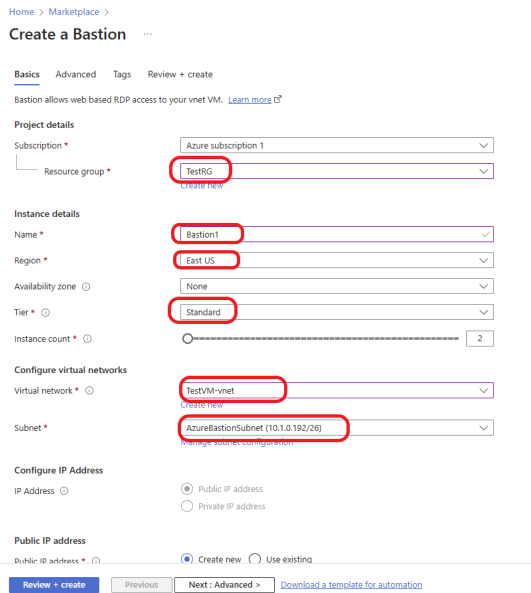Screen dimensions: 531x593
Task: Click the Public IP address info icon
Action: 96,560
